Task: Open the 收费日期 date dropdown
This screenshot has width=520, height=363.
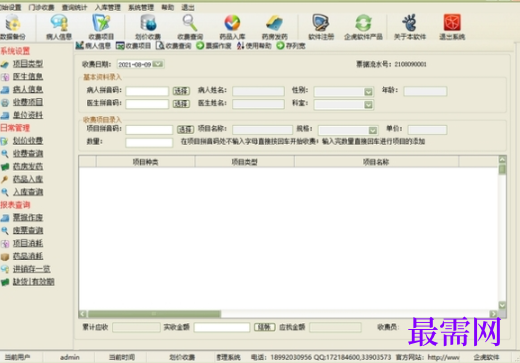Action: click(x=158, y=64)
